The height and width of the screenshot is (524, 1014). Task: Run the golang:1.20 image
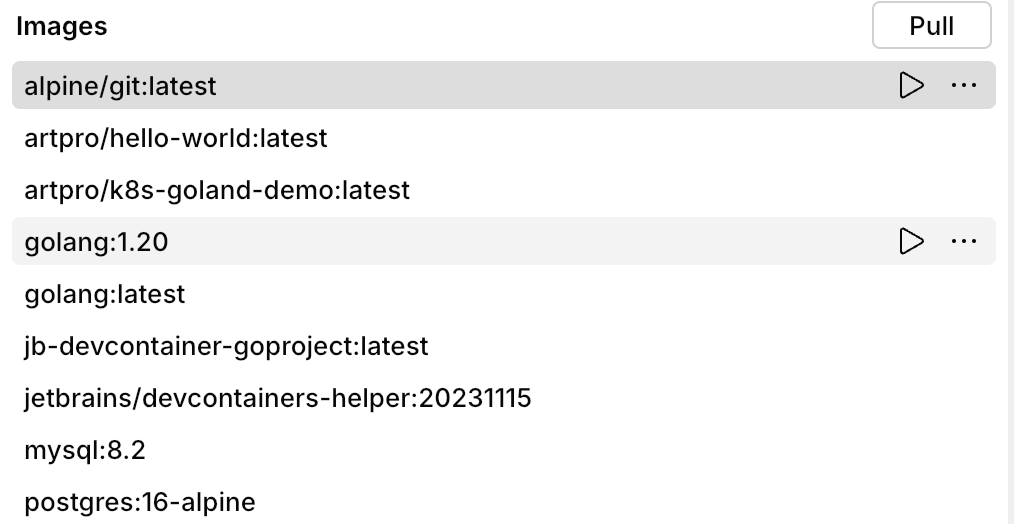point(911,241)
